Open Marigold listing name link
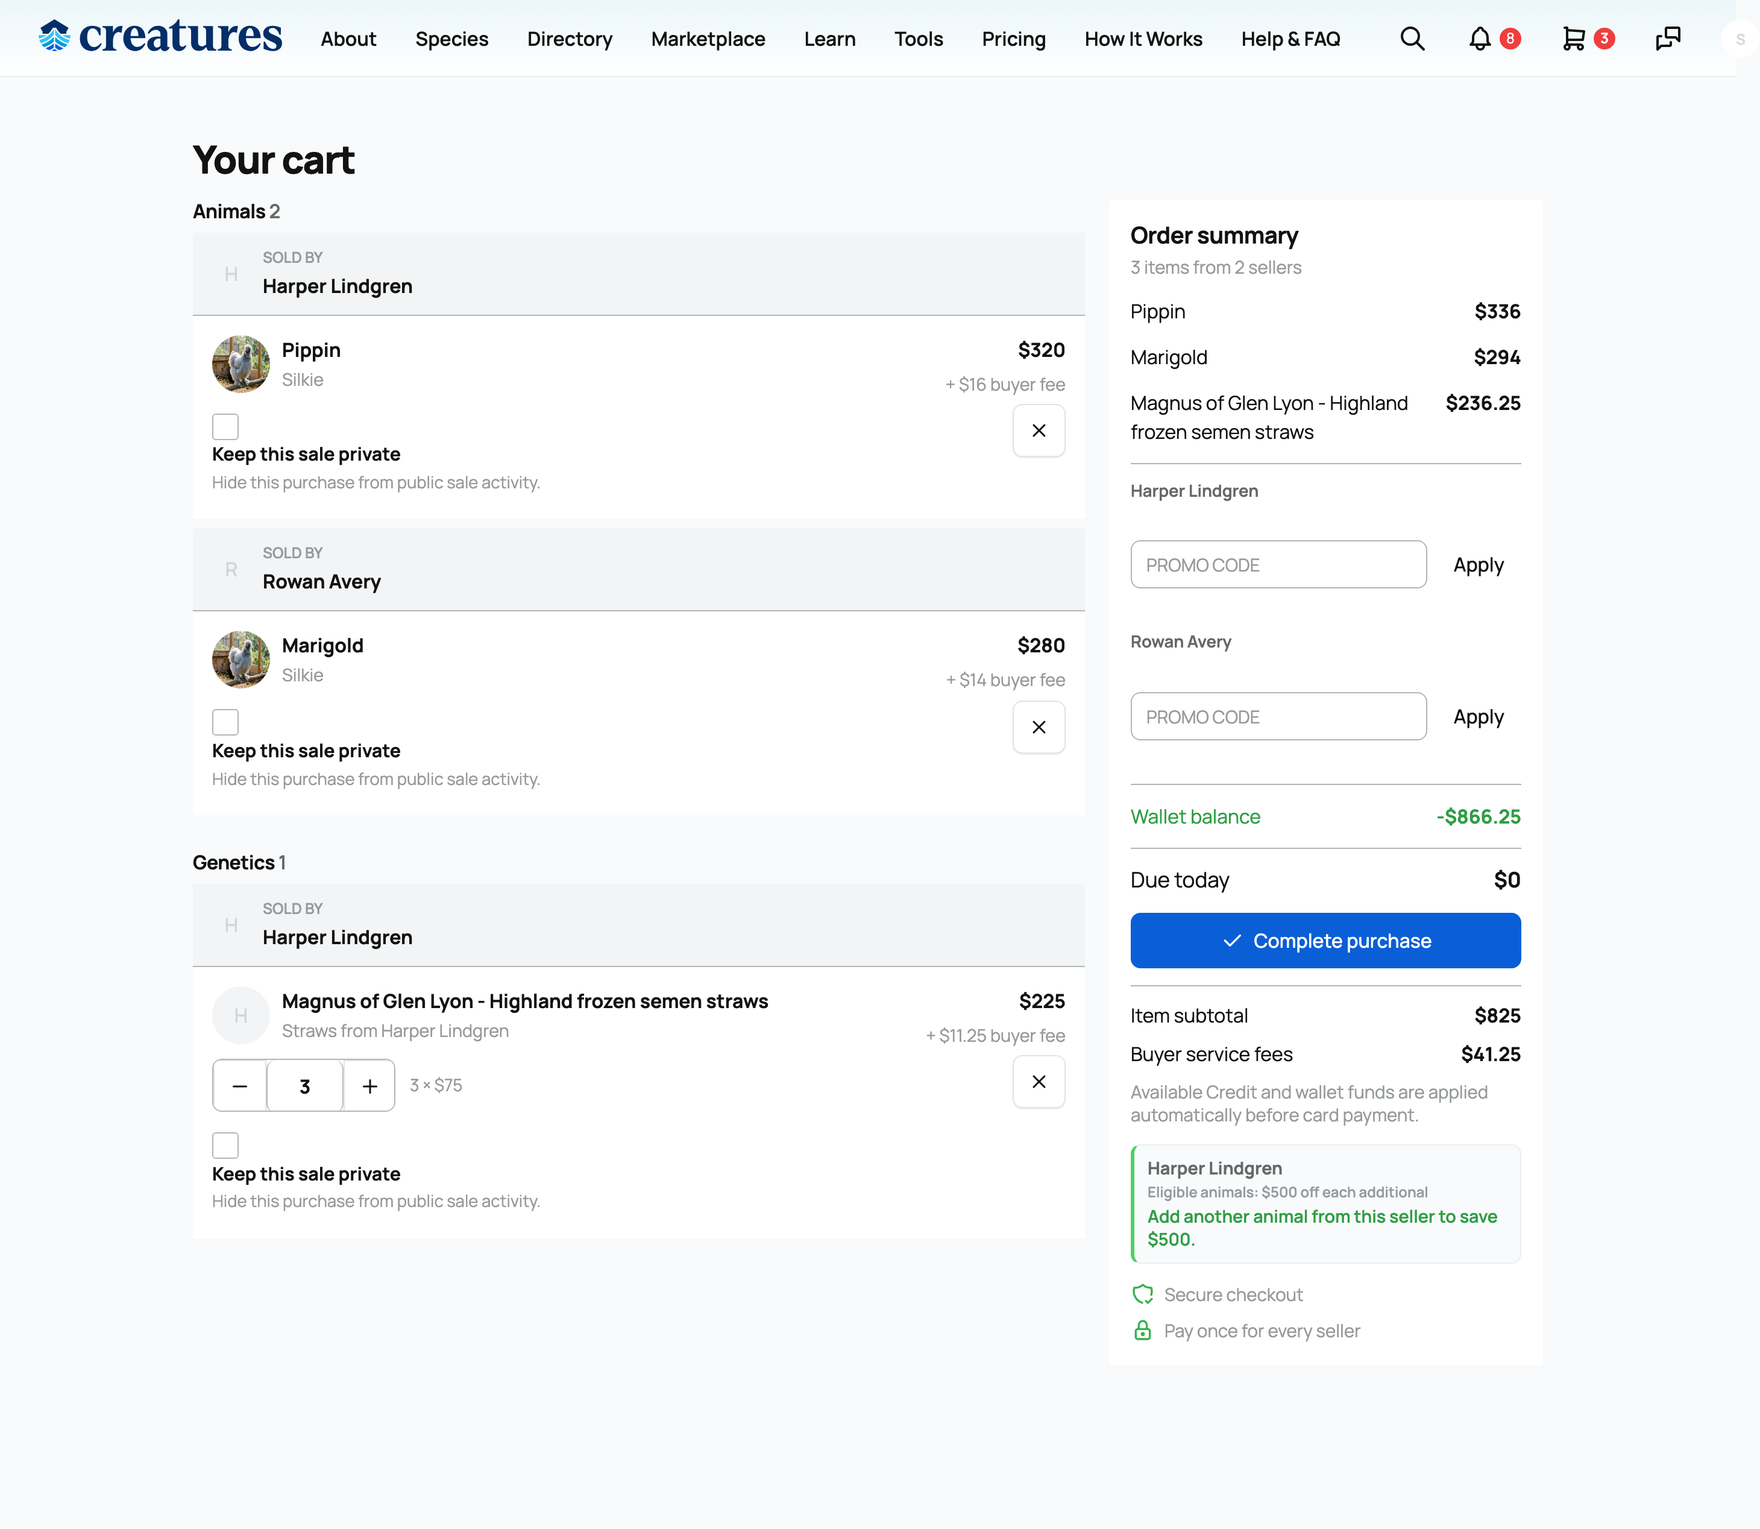 point(323,646)
